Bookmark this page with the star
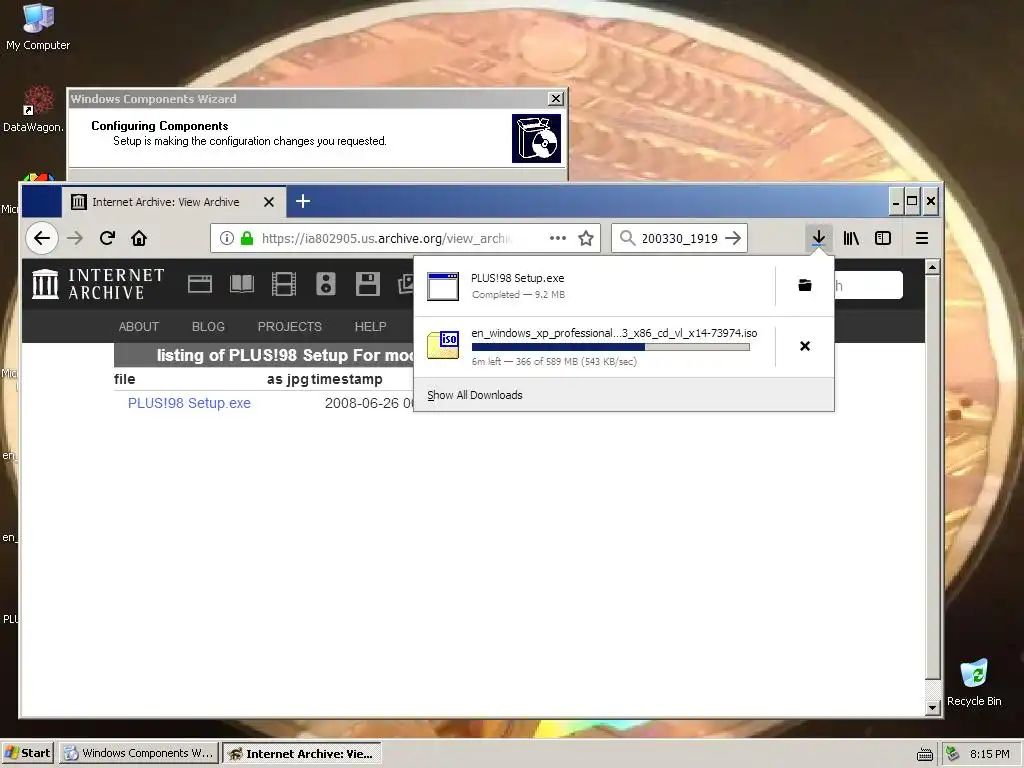 pos(586,238)
